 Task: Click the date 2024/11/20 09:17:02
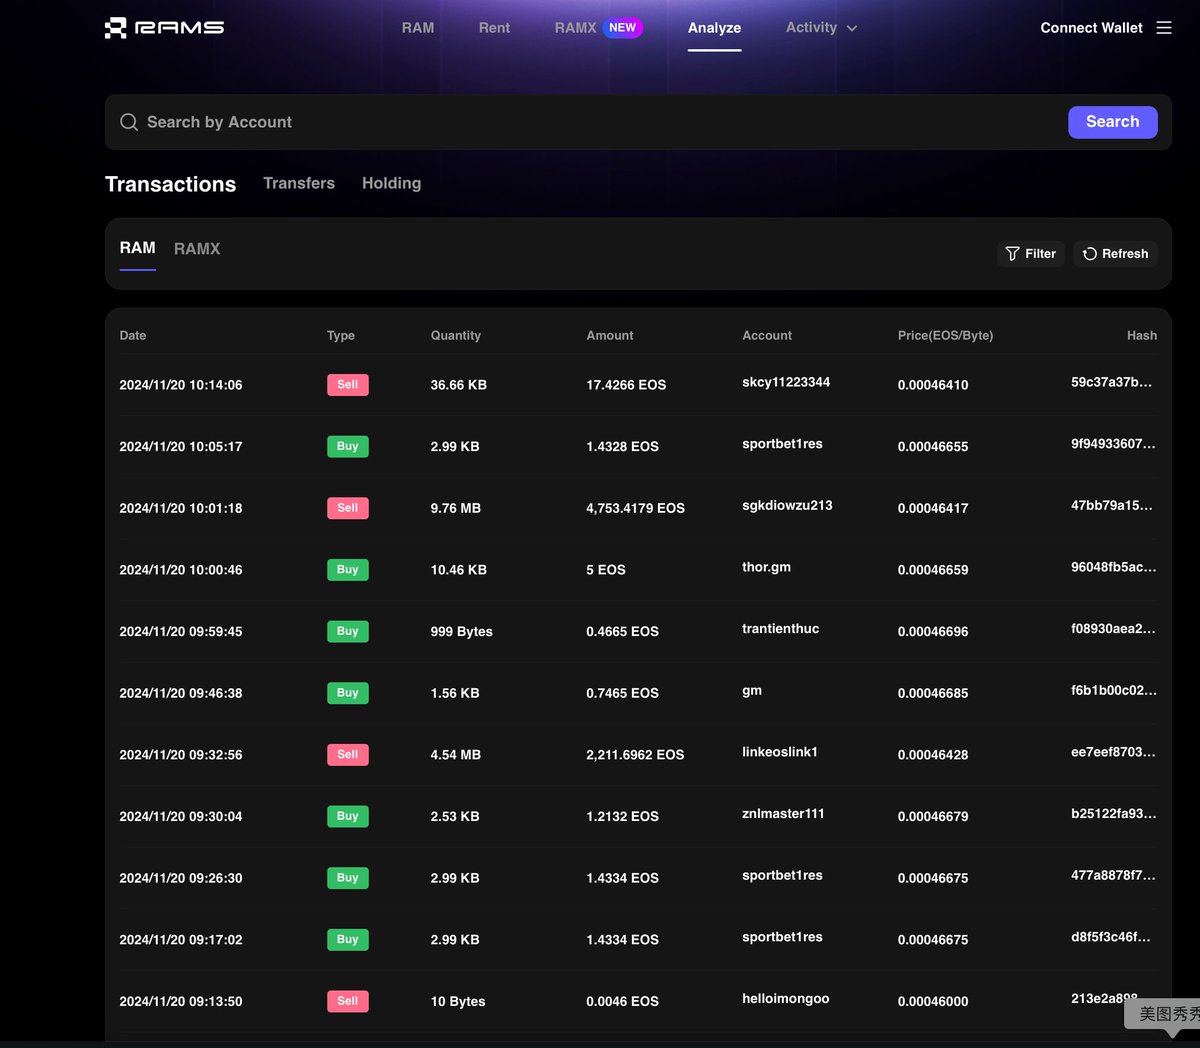pyautogui.click(x=181, y=940)
